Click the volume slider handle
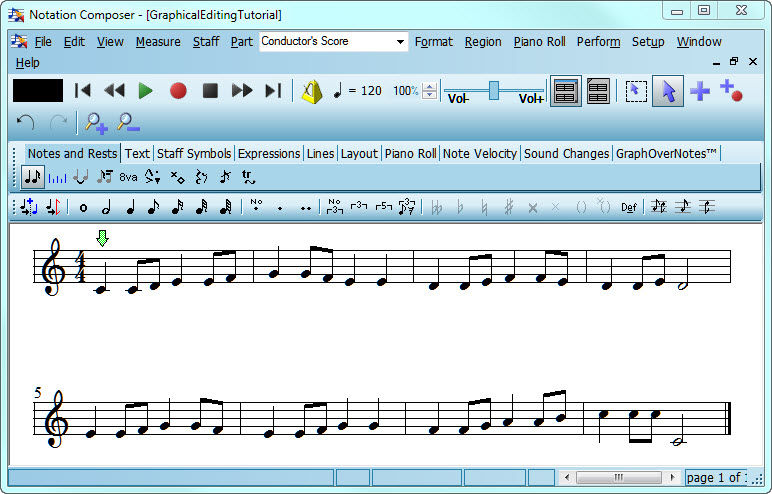The width and height of the screenshot is (772, 494). pyautogui.click(x=493, y=90)
